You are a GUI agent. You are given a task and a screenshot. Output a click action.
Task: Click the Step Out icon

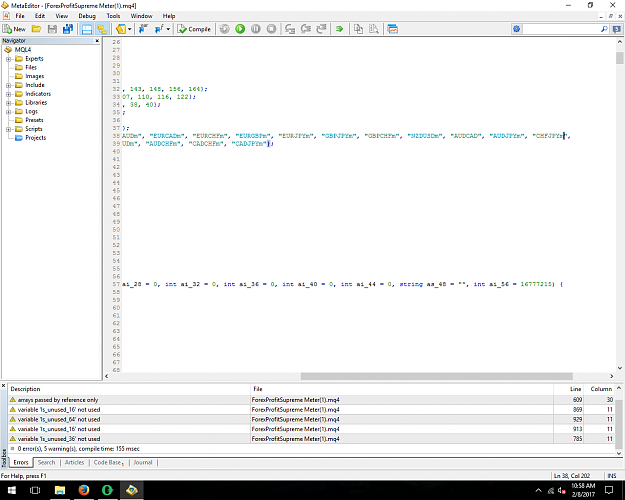(x=321, y=29)
